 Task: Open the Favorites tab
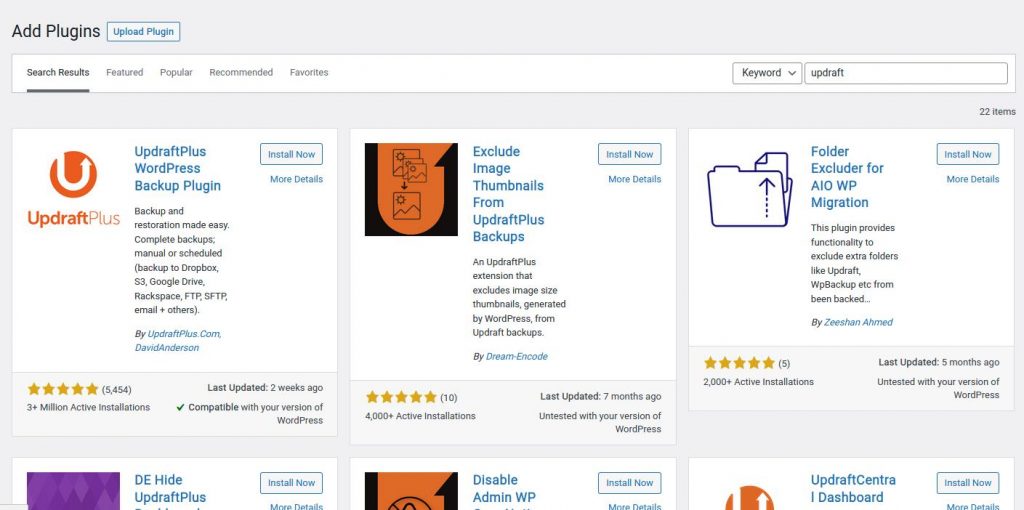click(309, 72)
